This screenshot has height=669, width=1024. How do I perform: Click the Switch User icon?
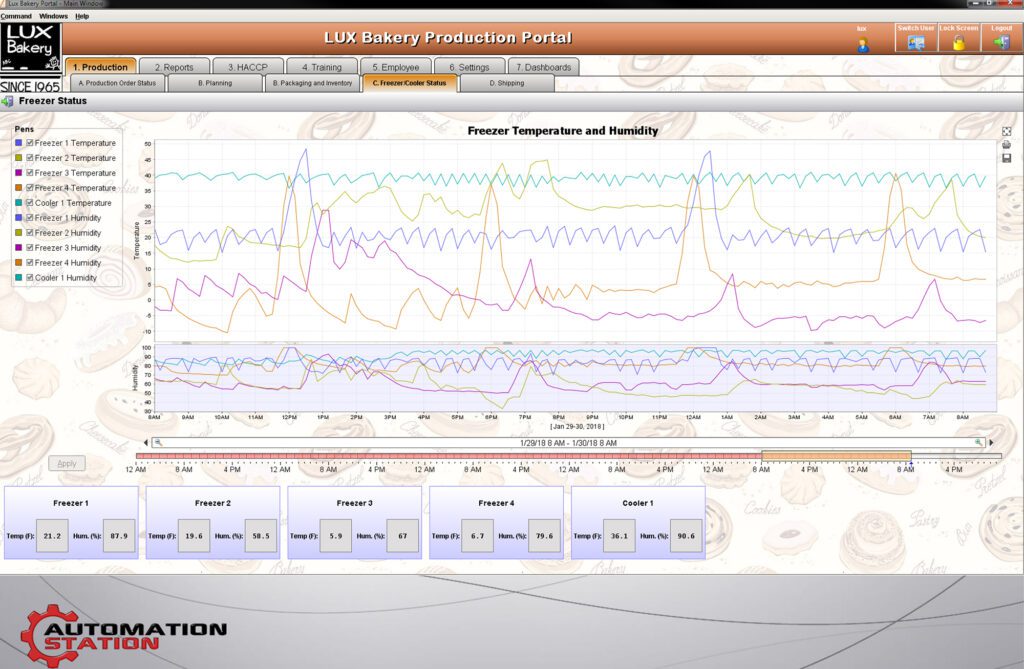[915, 42]
